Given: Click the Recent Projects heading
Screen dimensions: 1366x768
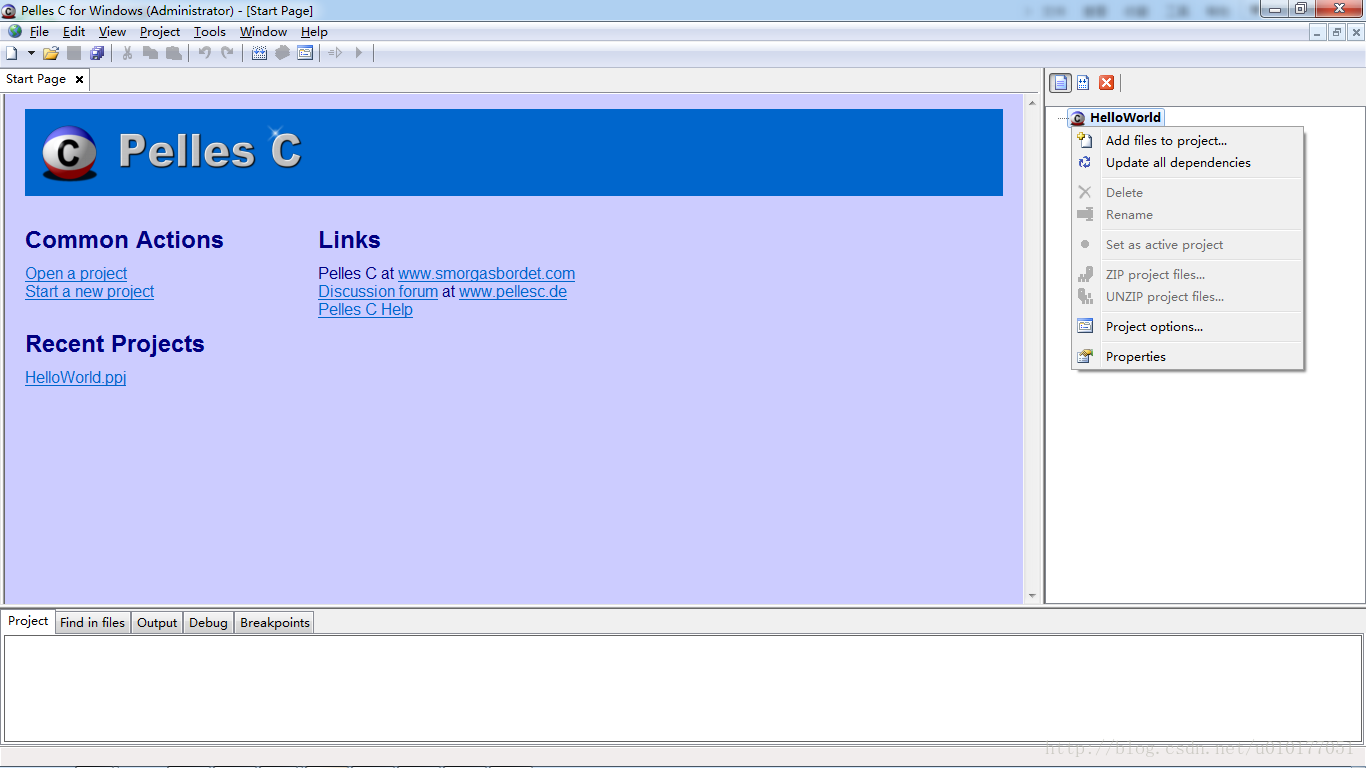Looking at the screenshot, I should 115,344.
